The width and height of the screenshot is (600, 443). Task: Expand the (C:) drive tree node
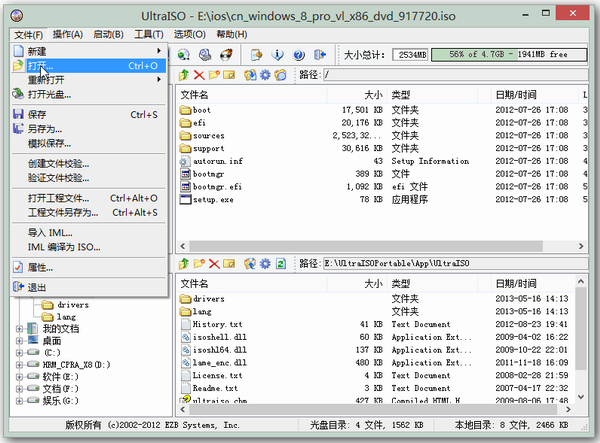19,352
